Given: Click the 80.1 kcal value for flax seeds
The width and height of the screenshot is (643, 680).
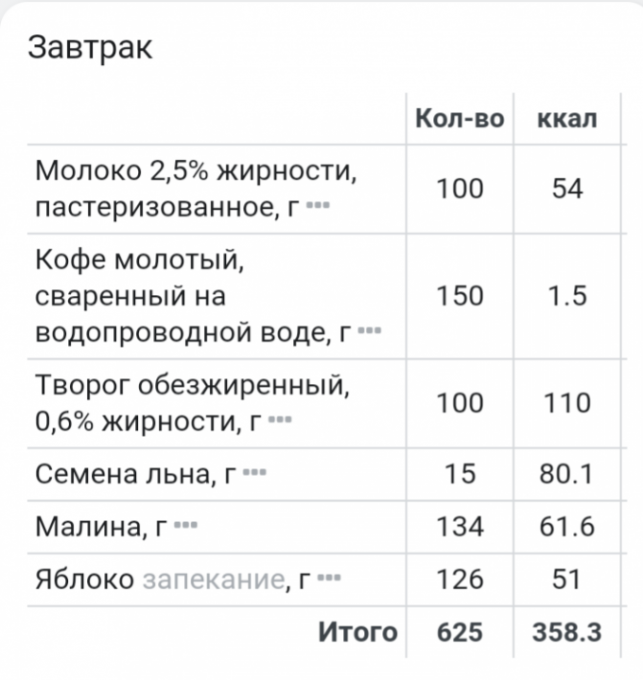Looking at the screenshot, I should coord(567,473).
